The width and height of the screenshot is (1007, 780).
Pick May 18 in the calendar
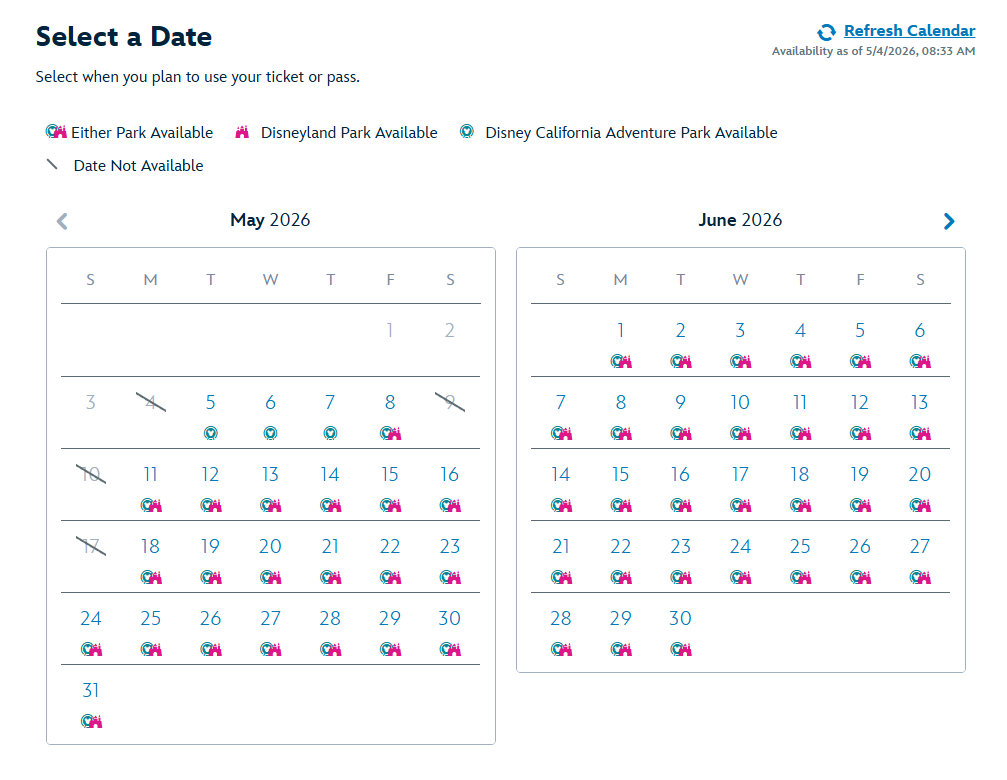tap(150, 546)
